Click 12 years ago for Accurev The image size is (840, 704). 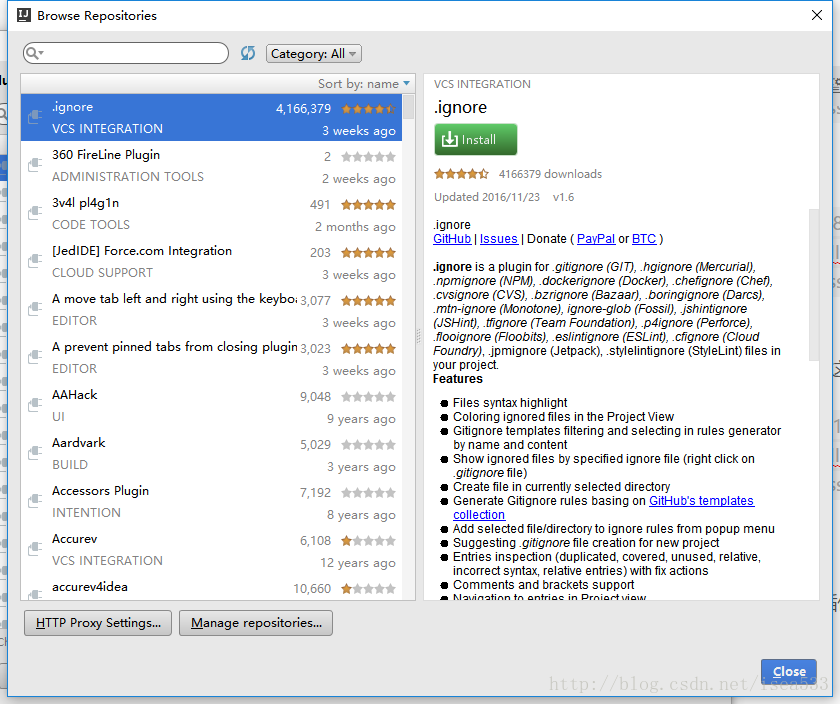pyautogui.click(x=358, y=563)
